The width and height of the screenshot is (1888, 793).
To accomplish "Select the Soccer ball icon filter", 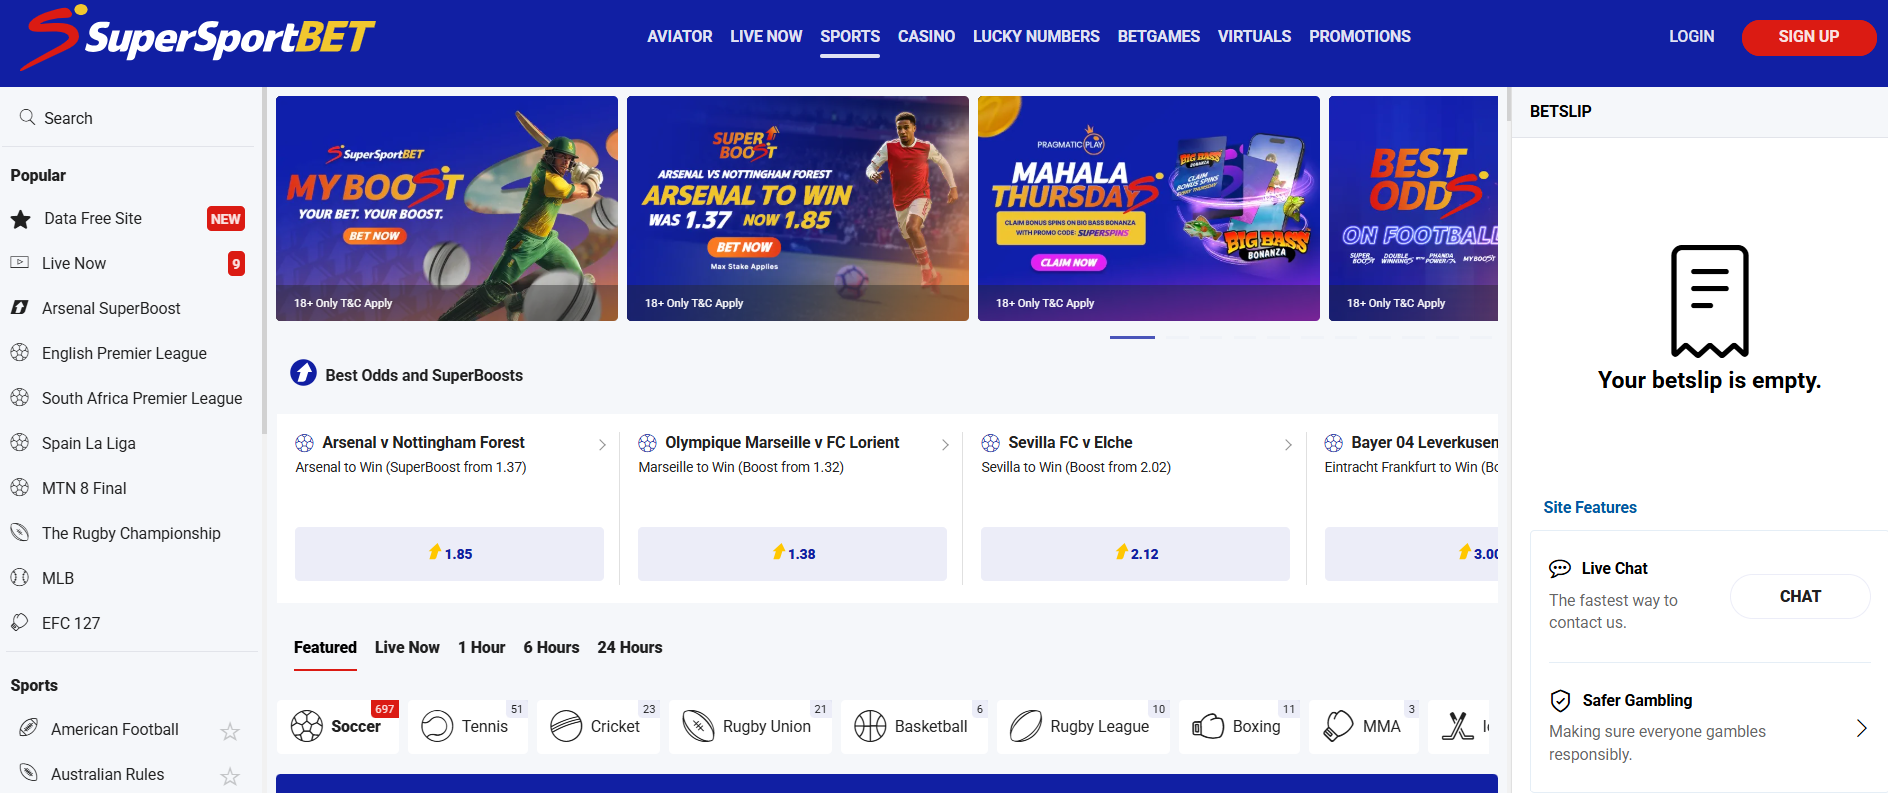I will pyautogui.click(x=306, y=726).
